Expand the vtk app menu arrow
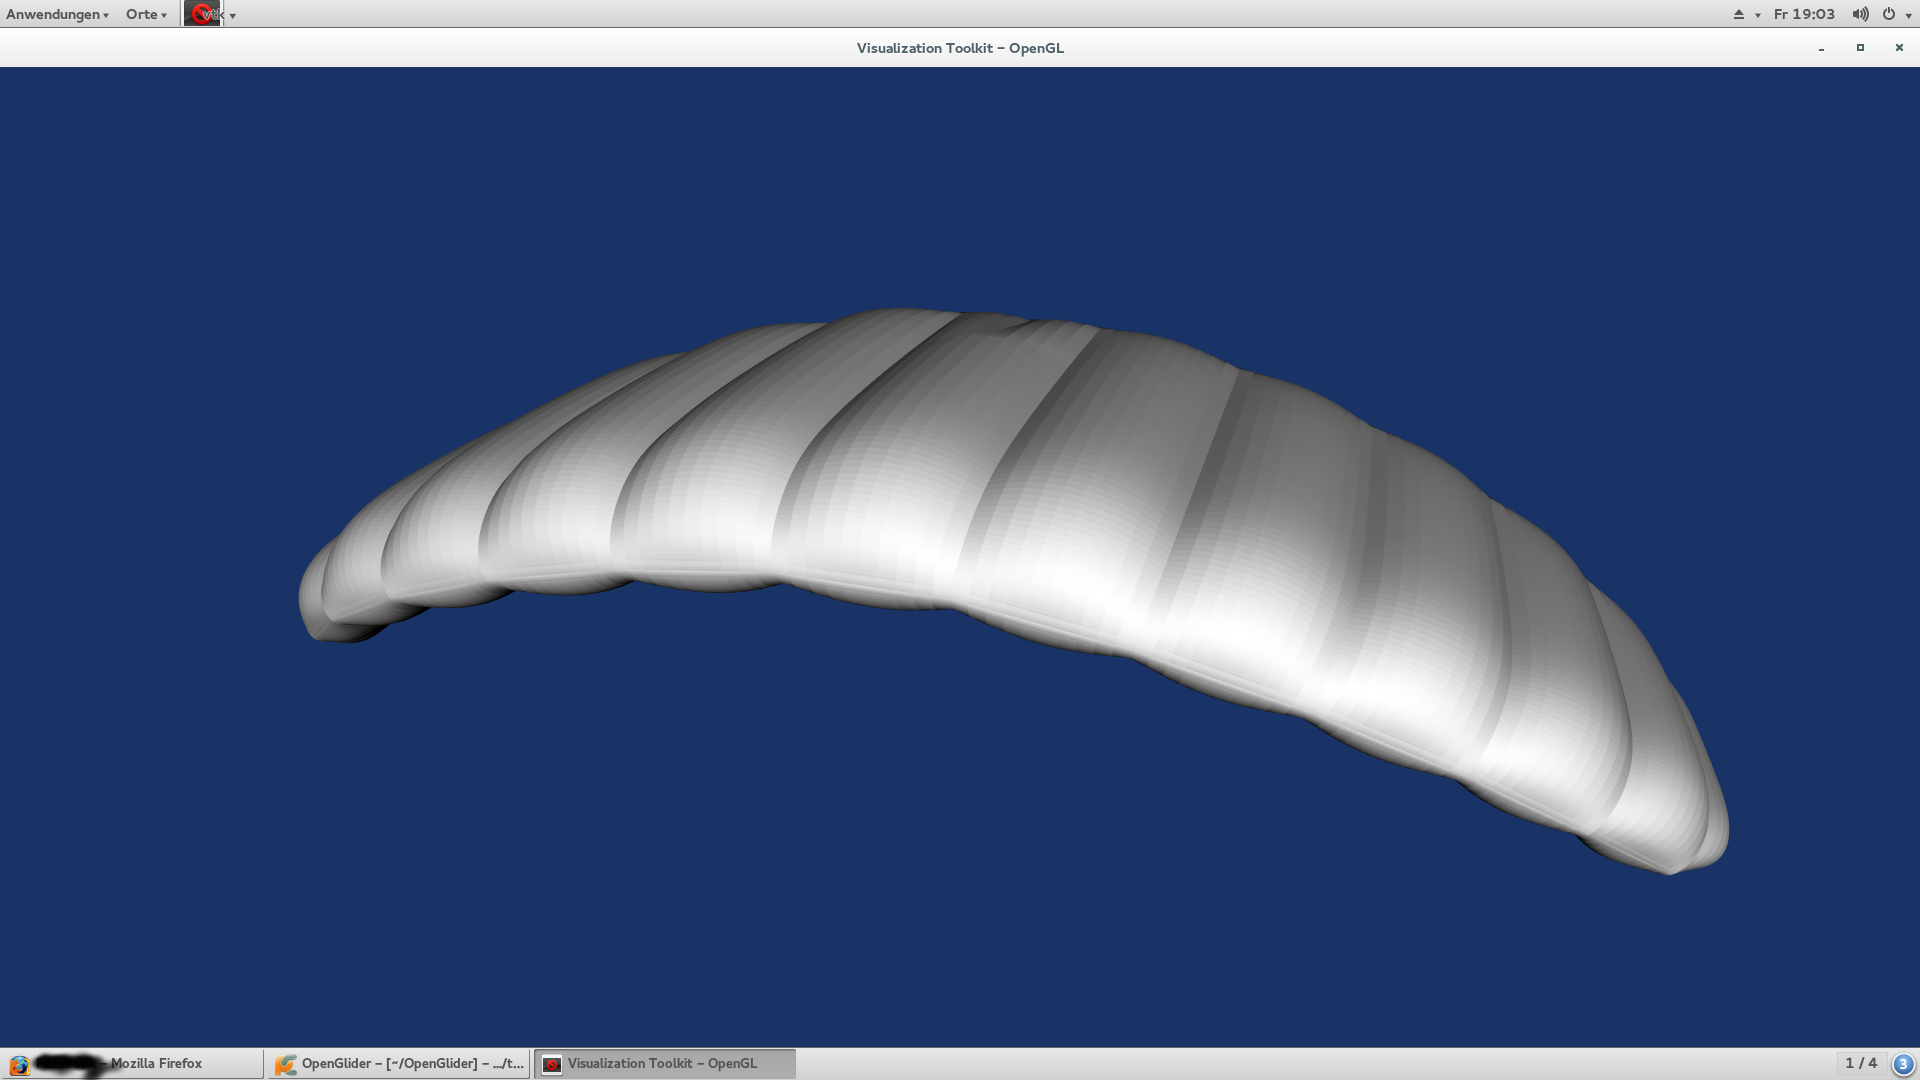1920x1080 pixels. pyautogui.click(x=233, y=15)
